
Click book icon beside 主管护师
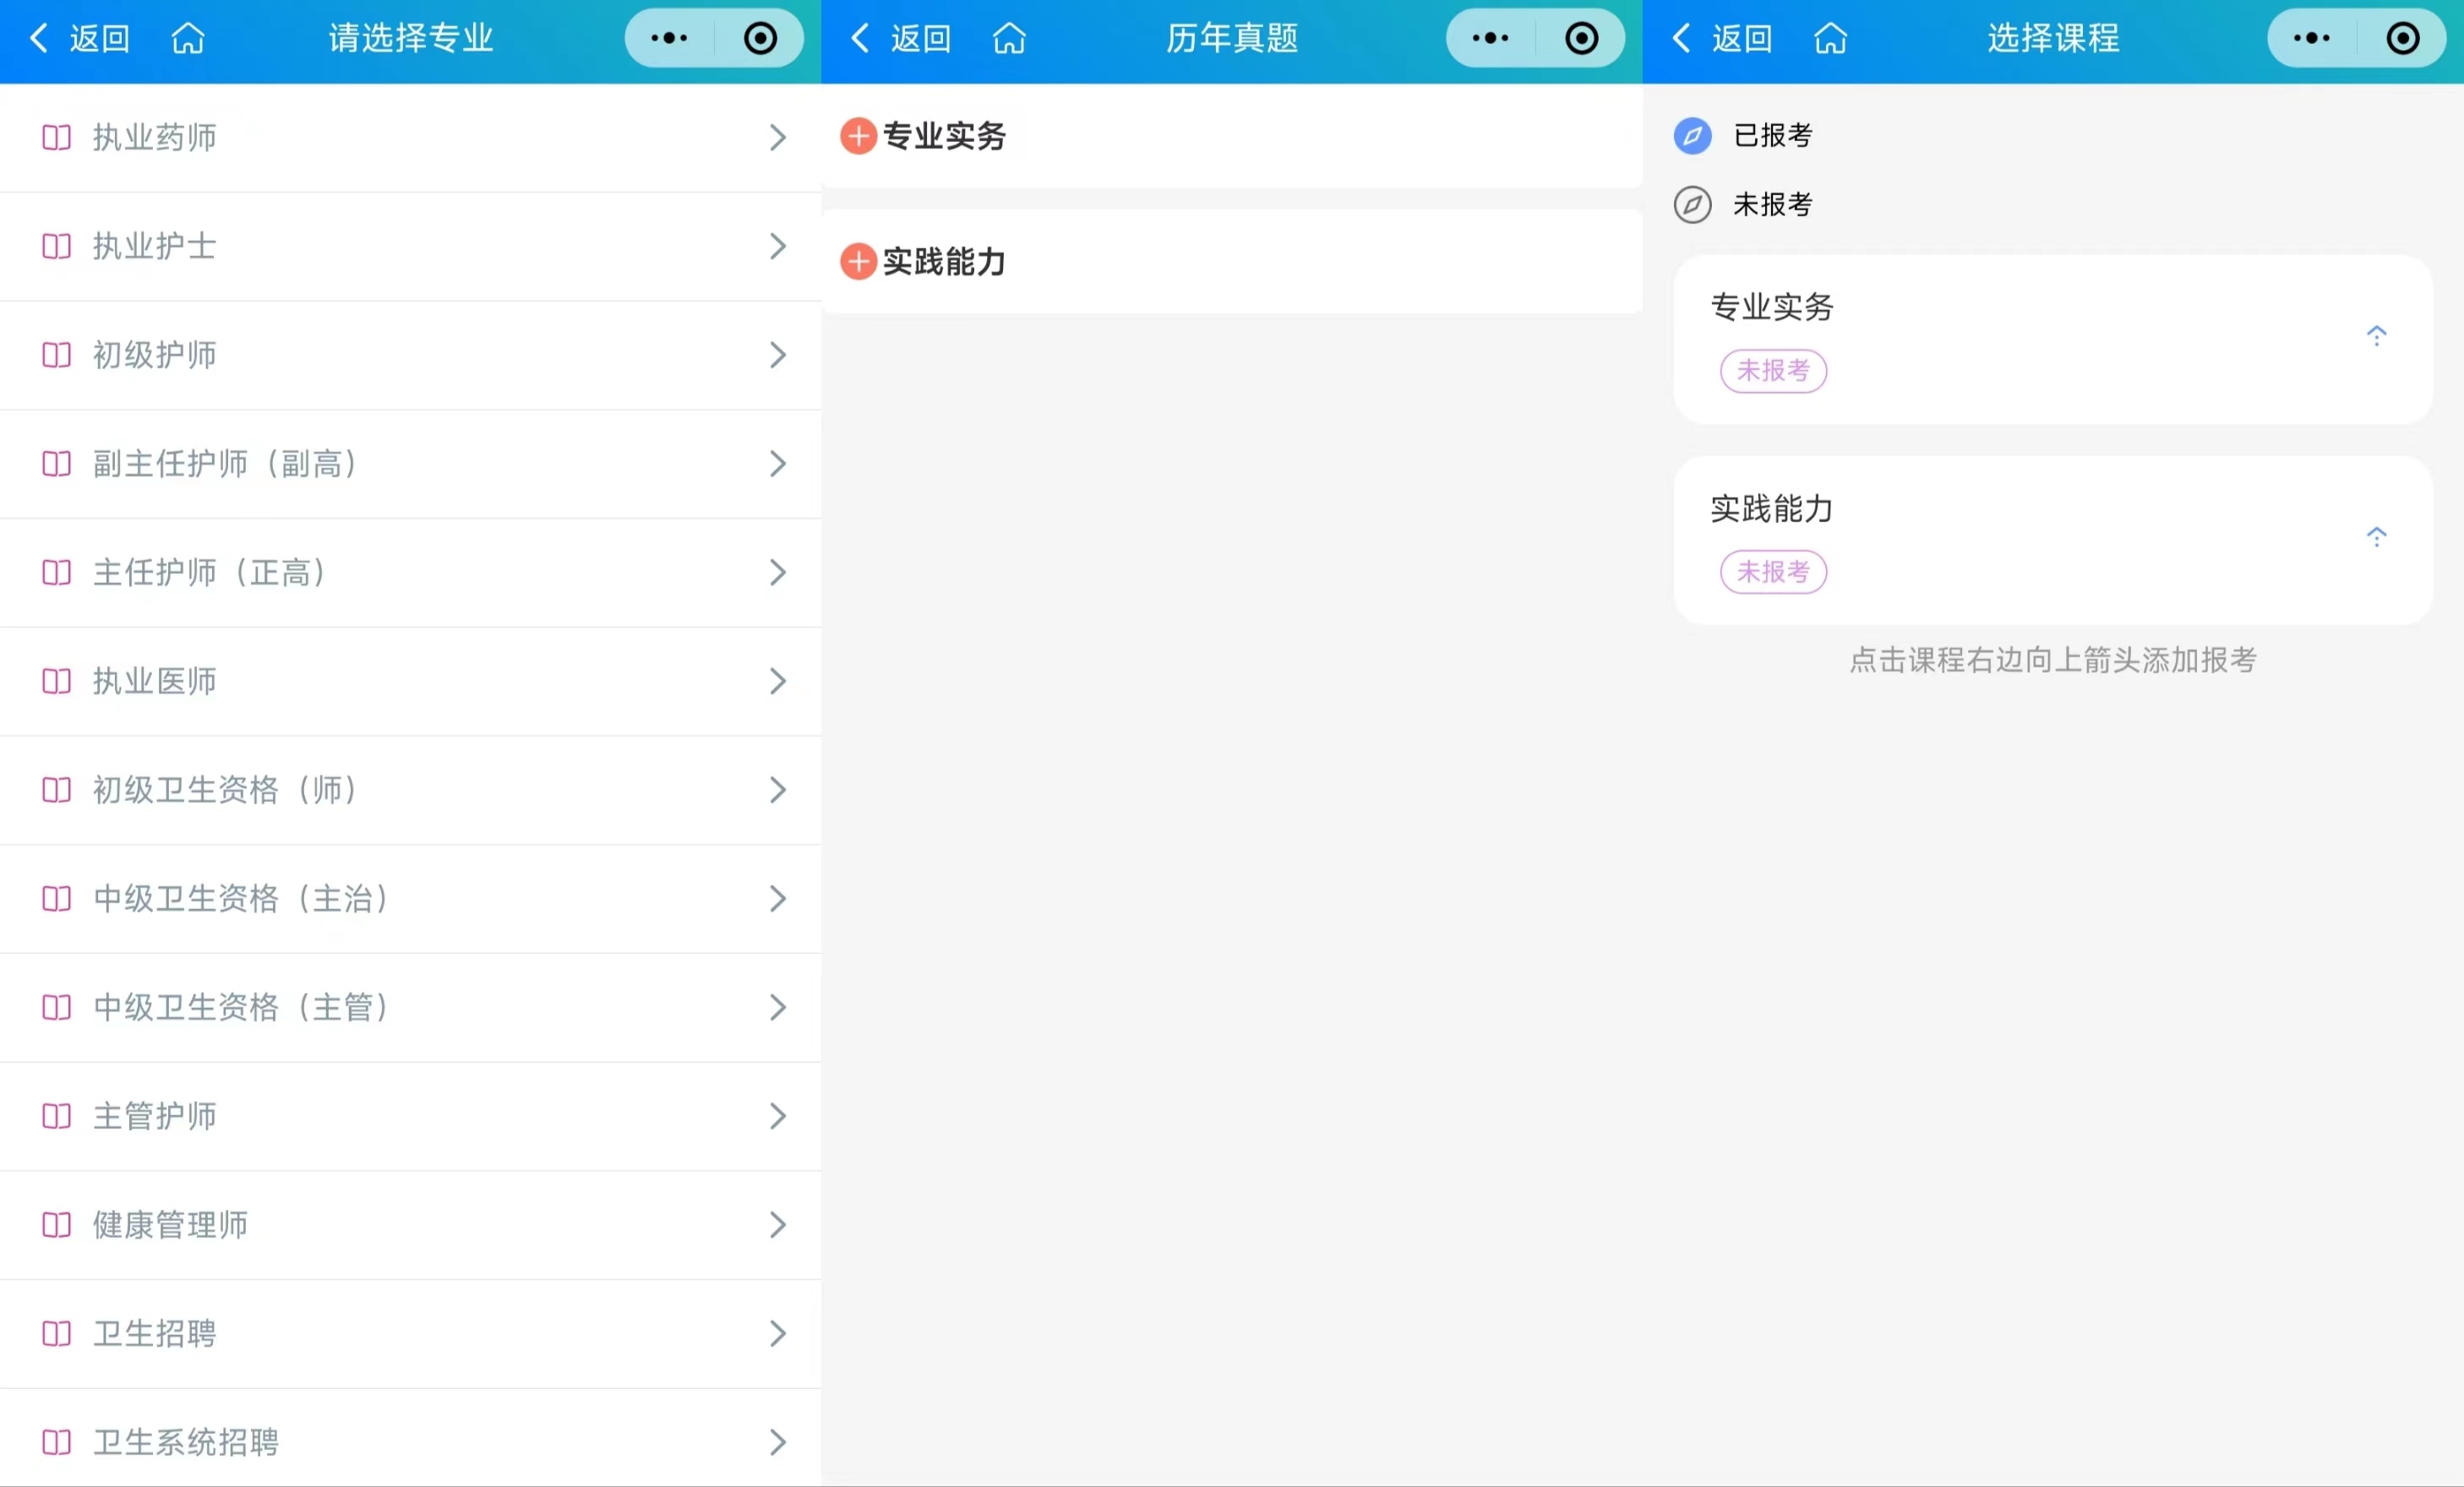click(x=57, y=1116)
